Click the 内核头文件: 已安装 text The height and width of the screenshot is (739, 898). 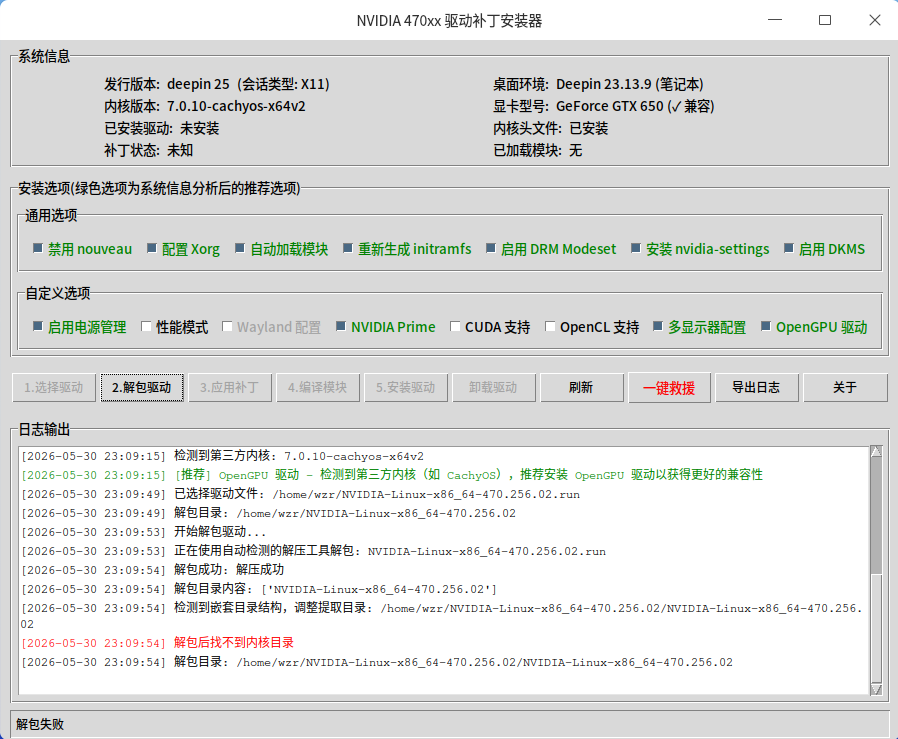point(550,128)
